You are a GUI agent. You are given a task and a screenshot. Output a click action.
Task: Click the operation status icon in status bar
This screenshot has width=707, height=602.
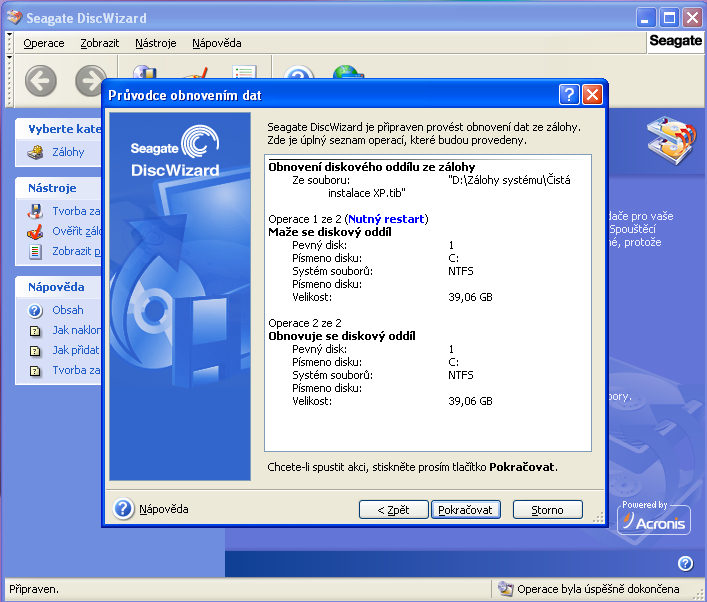point(505,588)
